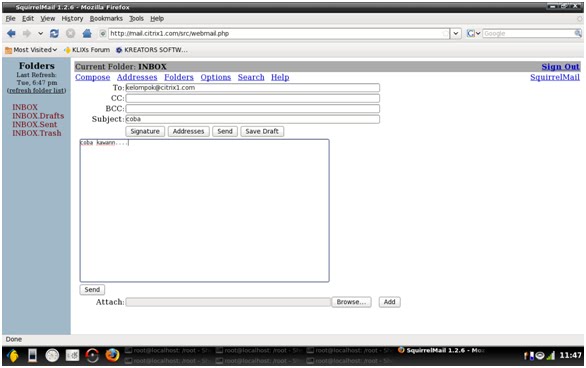
Task: Open the History menu
Action: tap(72, 18)
